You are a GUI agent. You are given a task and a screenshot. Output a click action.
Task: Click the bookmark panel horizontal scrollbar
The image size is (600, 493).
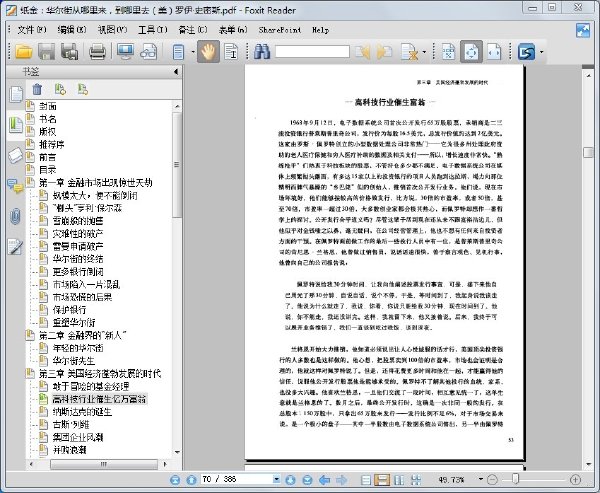coord(104,464)
